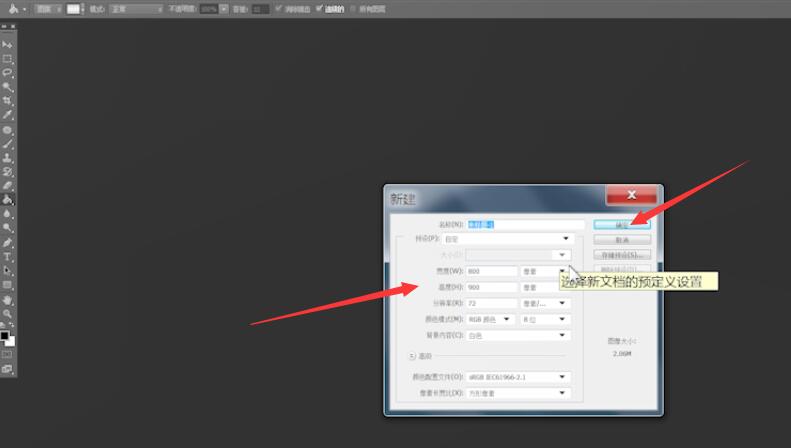The height and width of the screenshot is (448, 791).
Task: Collapse the toolbox panel with double-arrow
Action: [x=4, y=26]
